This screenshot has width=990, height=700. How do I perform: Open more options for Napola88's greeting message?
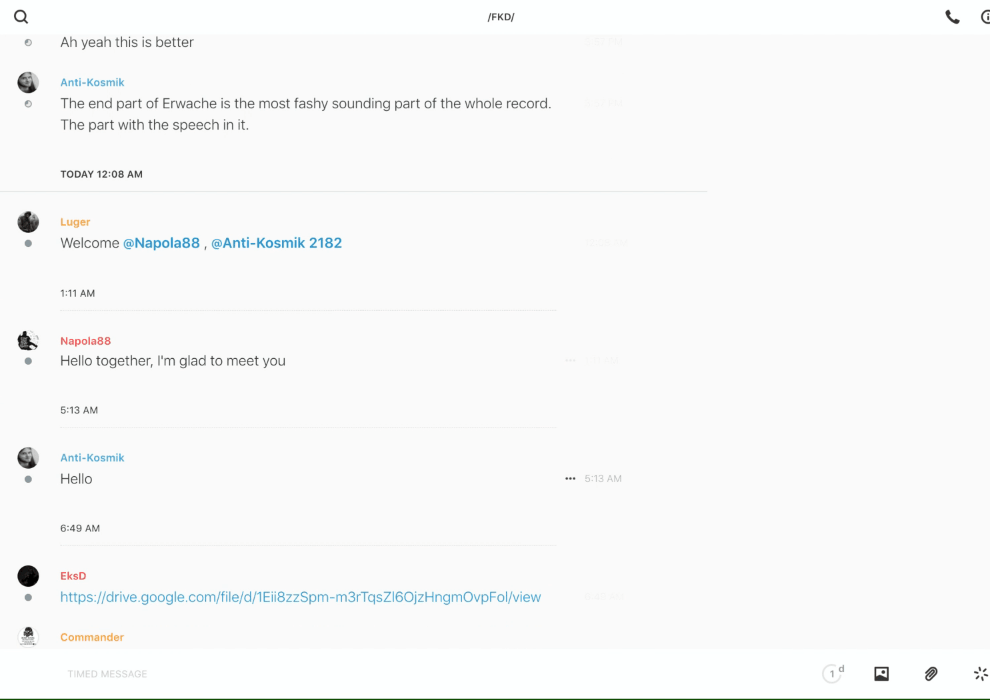570,360
